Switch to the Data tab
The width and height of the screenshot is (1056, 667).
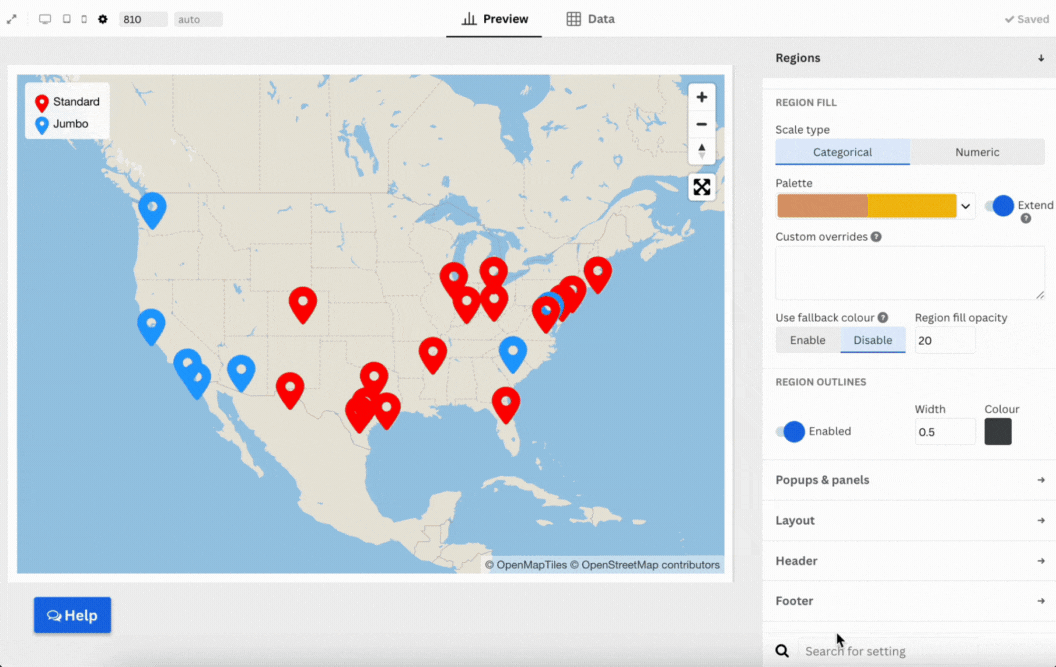(x=590, y=19)
